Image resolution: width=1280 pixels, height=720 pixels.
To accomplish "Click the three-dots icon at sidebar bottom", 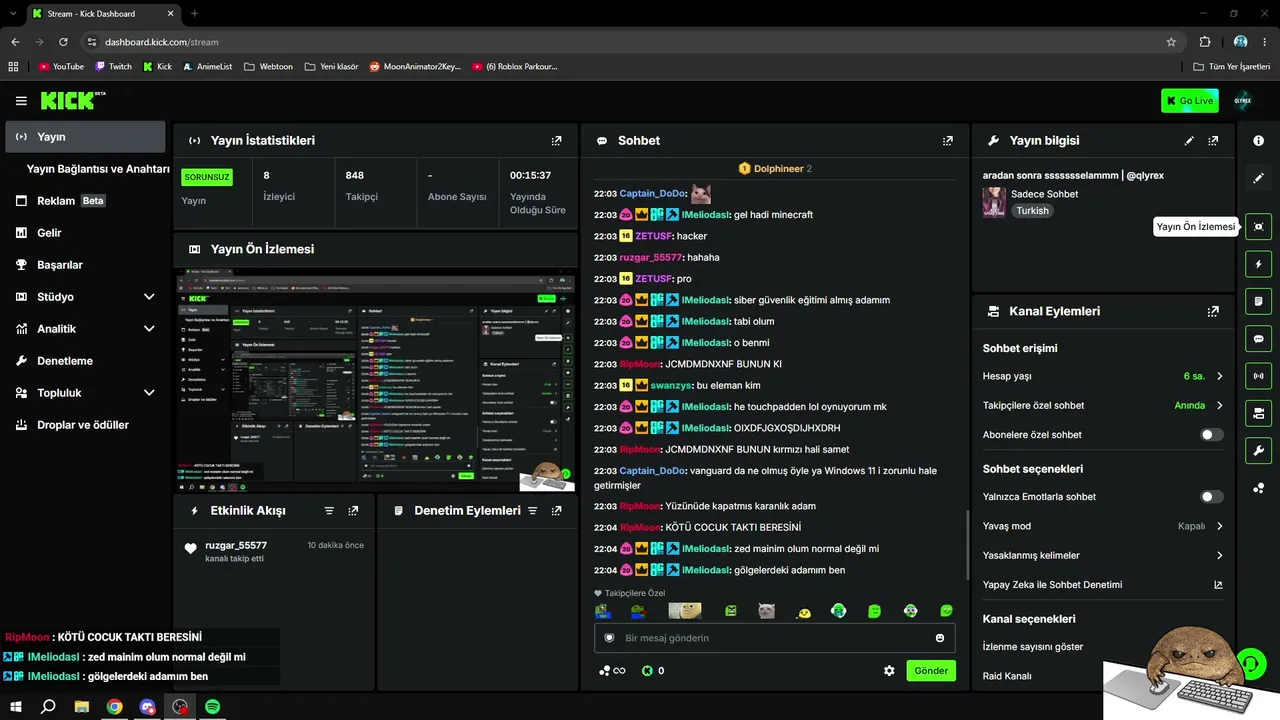I will 1258,488.
